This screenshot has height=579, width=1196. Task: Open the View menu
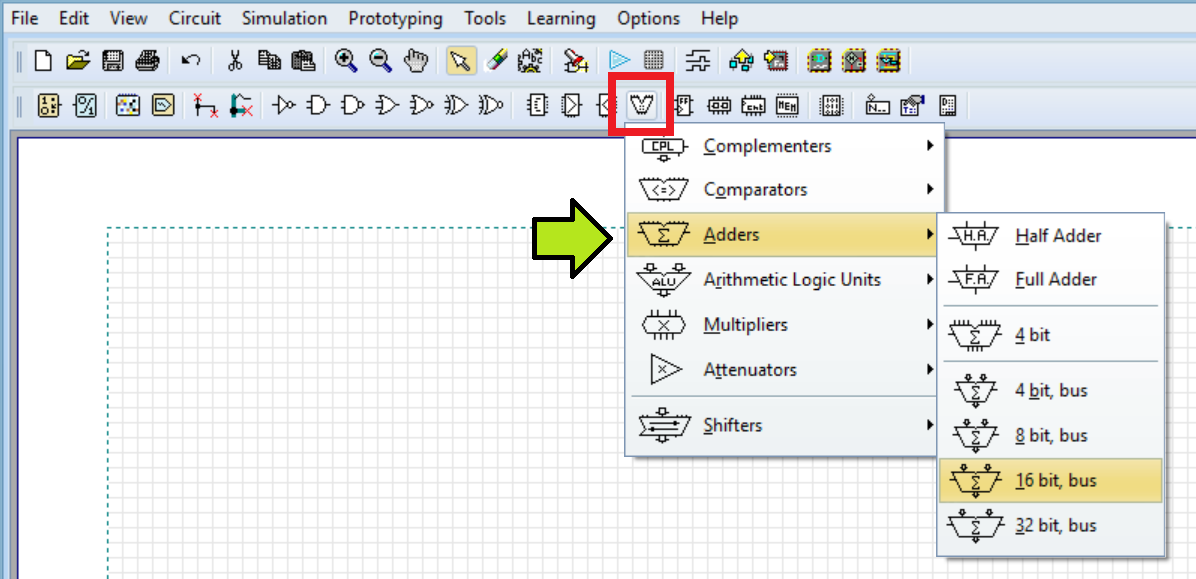(128, 18)
